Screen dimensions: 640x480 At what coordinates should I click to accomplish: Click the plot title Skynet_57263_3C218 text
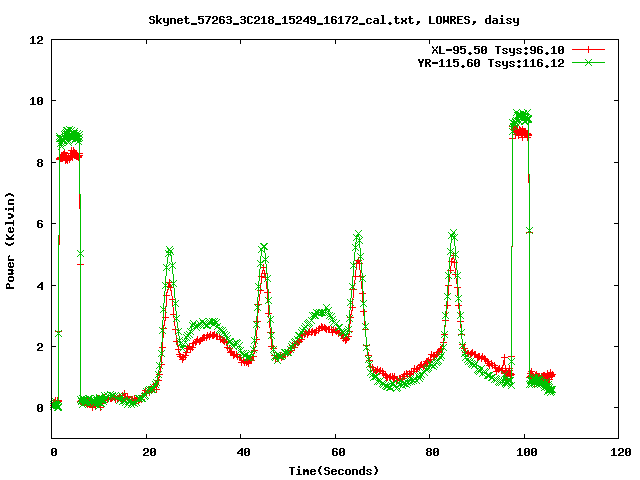click(x=334, y=20)
